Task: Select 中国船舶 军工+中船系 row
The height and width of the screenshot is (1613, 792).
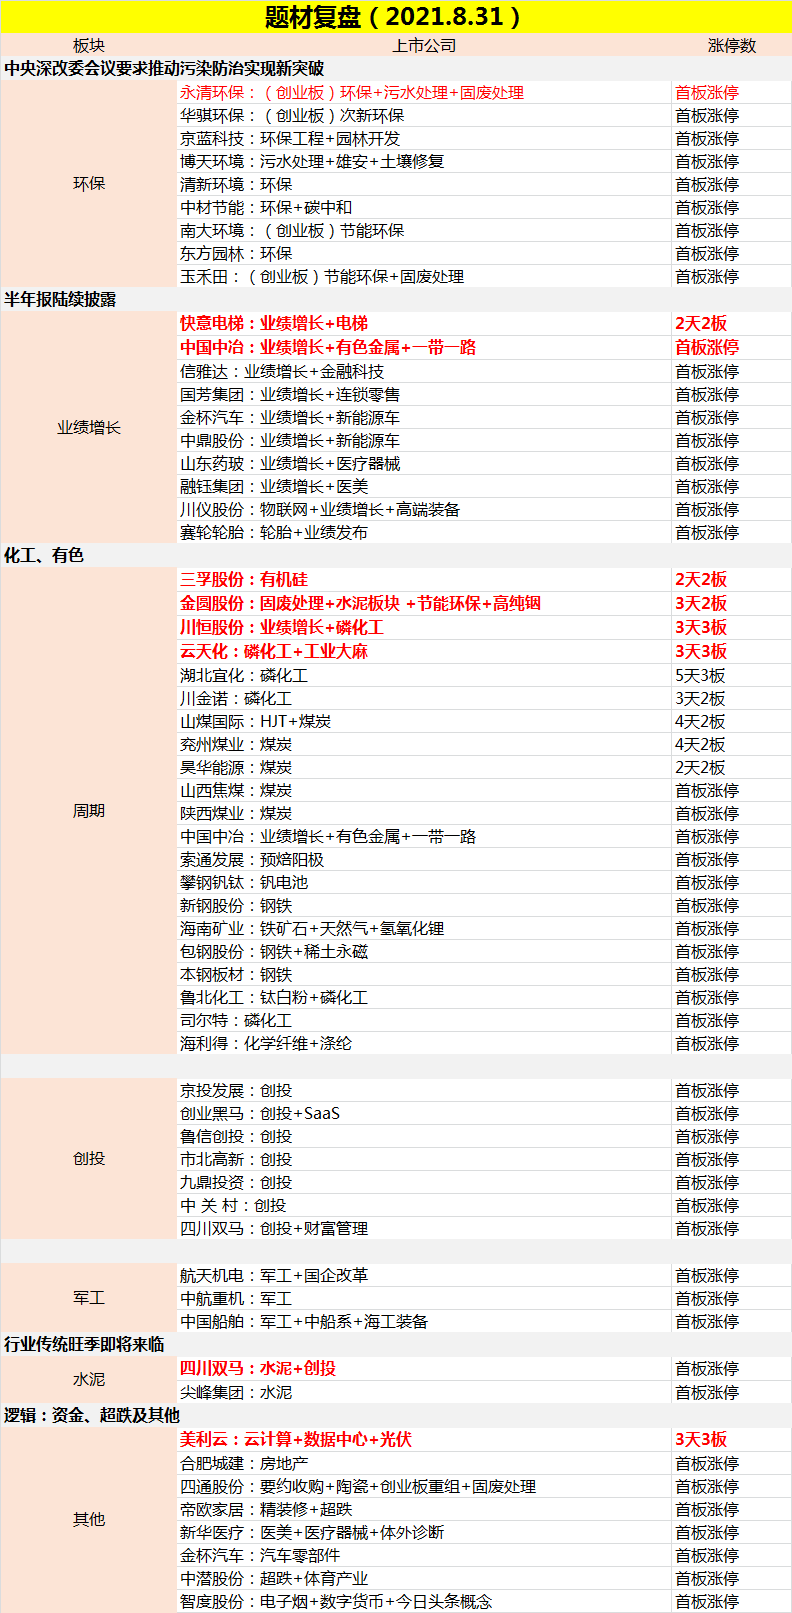Action: (x=304, y=1322)
